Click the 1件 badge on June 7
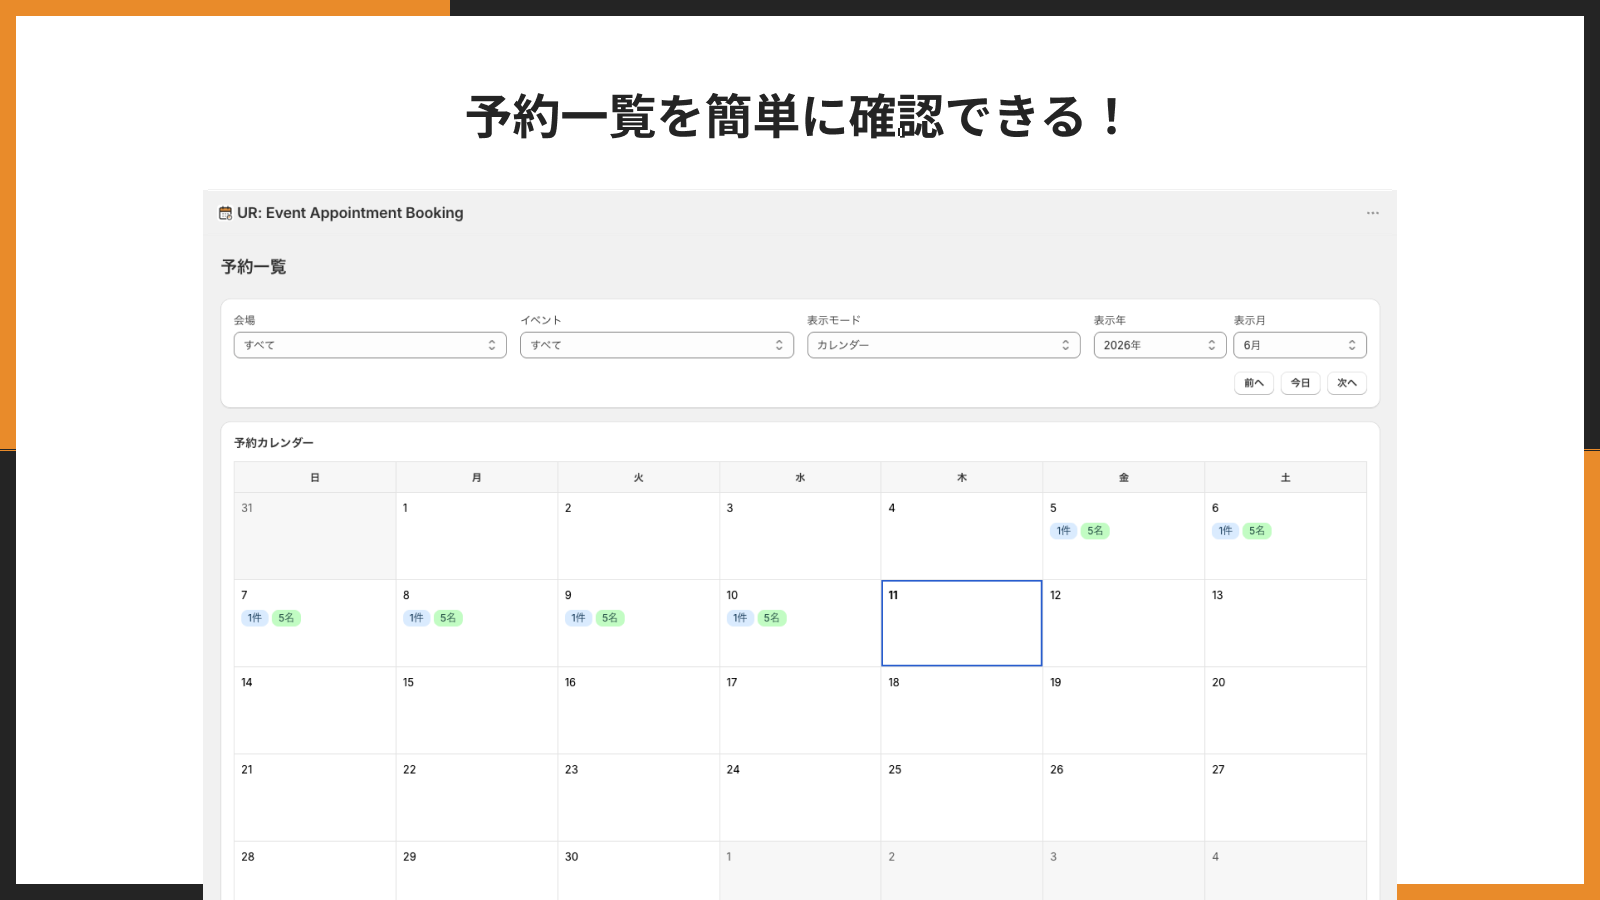 (x=255, y=618)
